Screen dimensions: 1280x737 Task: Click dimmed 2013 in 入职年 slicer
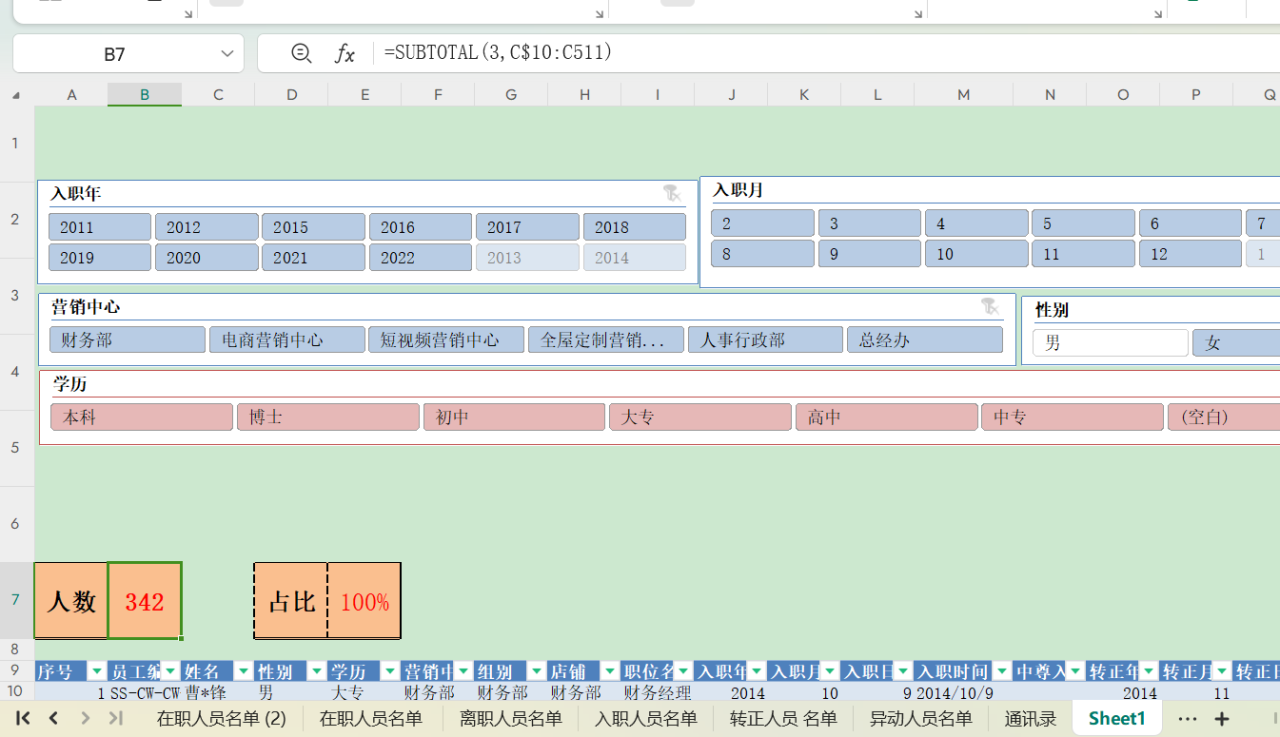pyautogui.click(x=527, y=257)
